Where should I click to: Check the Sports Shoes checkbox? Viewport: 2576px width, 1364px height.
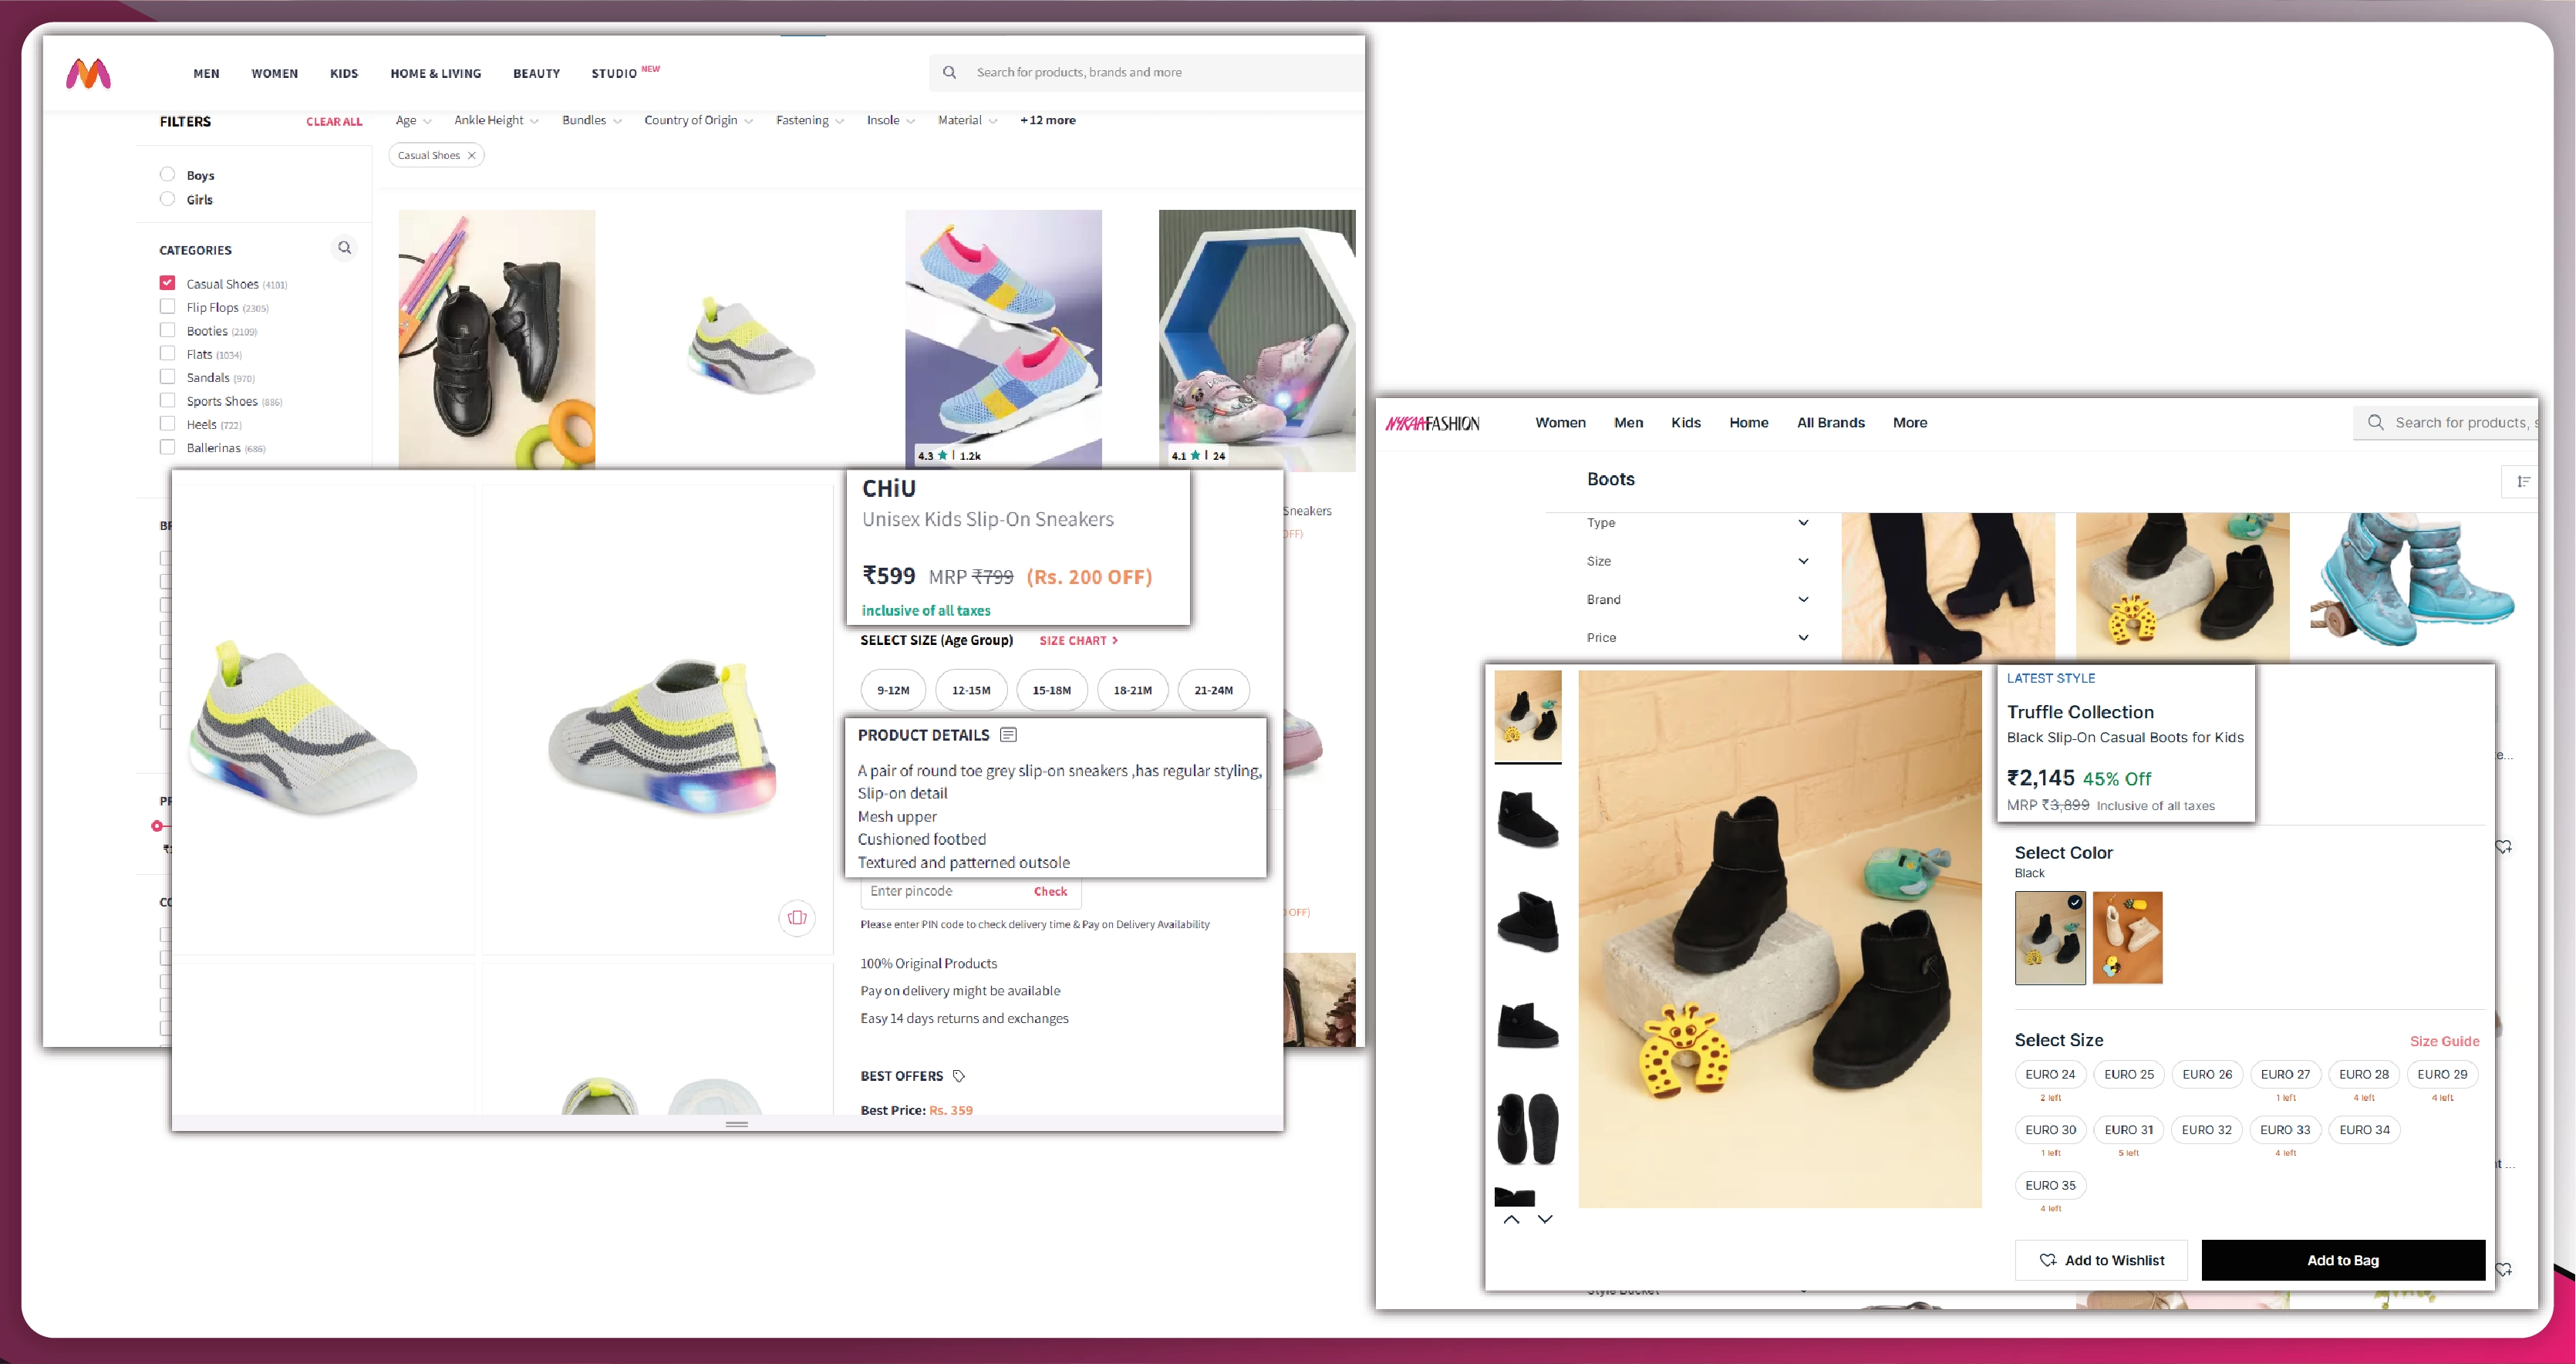pos(167,400)
